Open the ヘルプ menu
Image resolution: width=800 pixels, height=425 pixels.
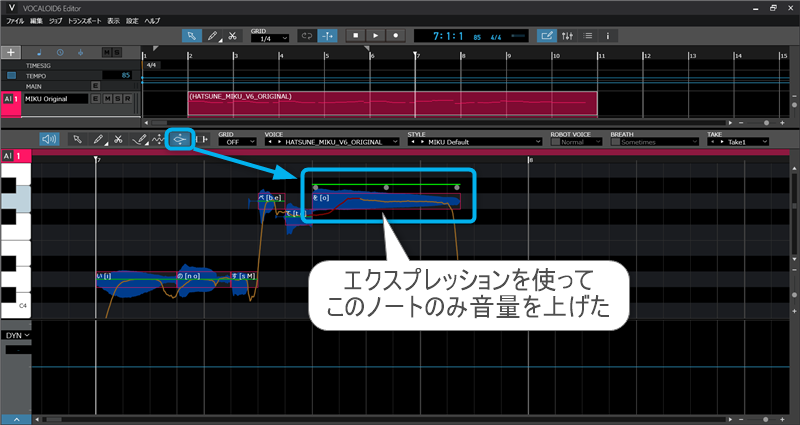point(152,21)
